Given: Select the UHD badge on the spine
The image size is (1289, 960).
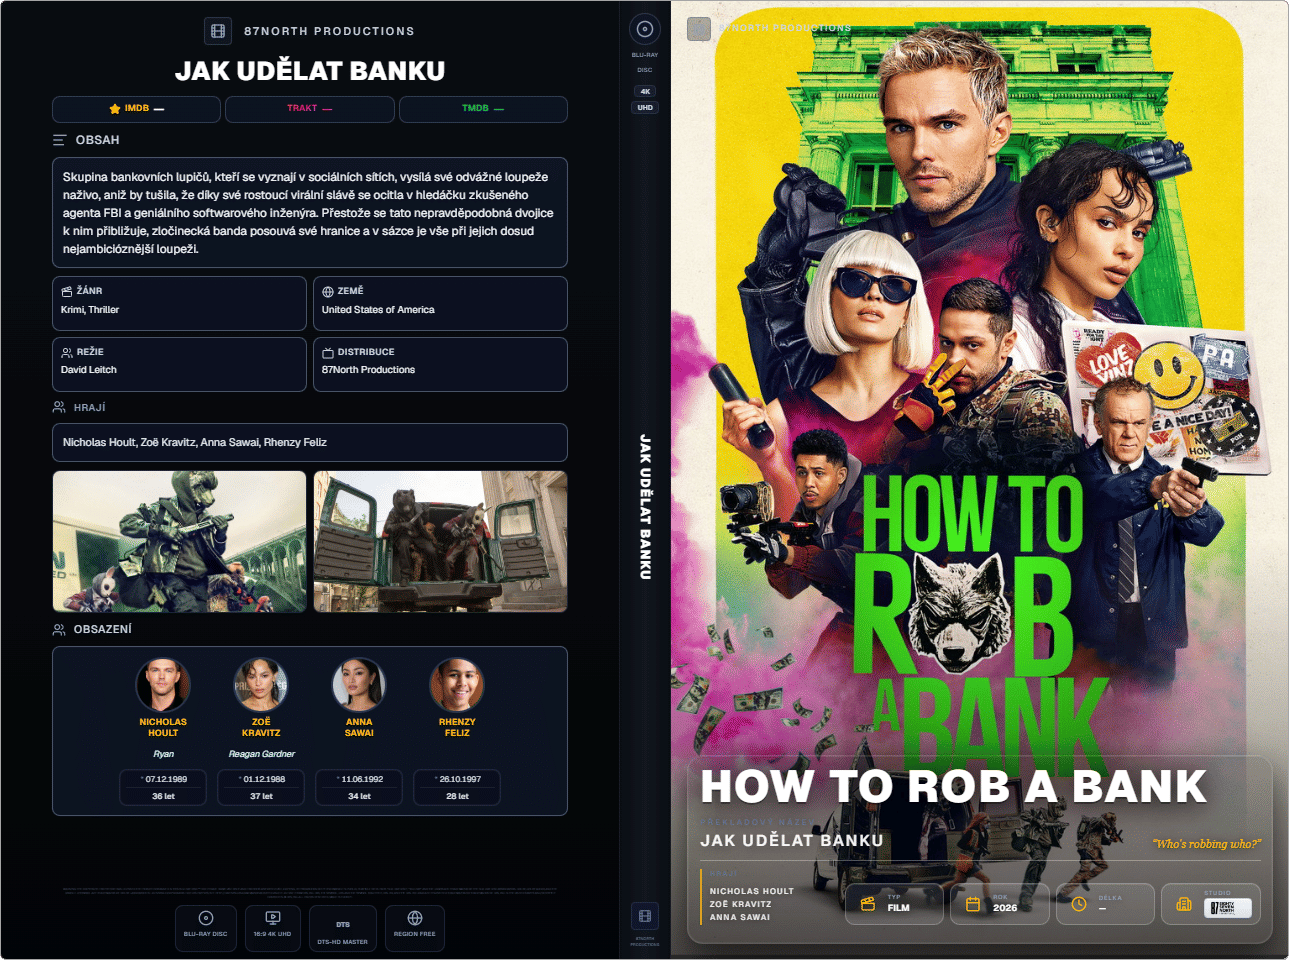Looking at the screenshot, I should point(645,107).
